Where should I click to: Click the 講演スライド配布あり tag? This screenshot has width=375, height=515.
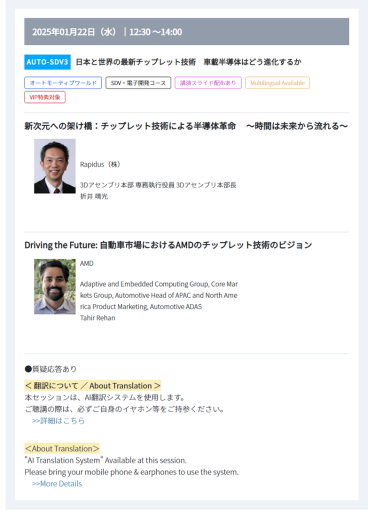pos(208,83)
